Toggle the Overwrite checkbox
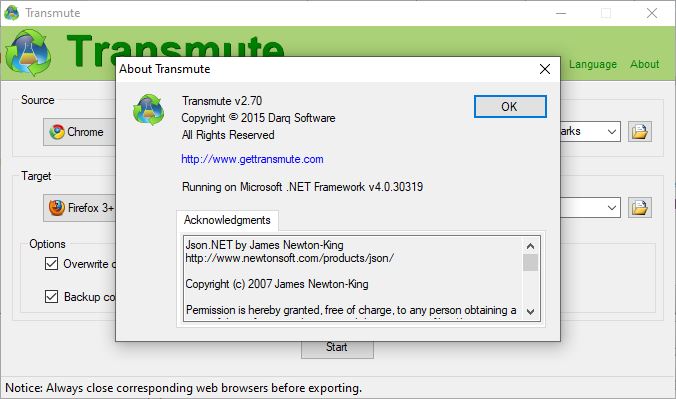 pos(51,264)
